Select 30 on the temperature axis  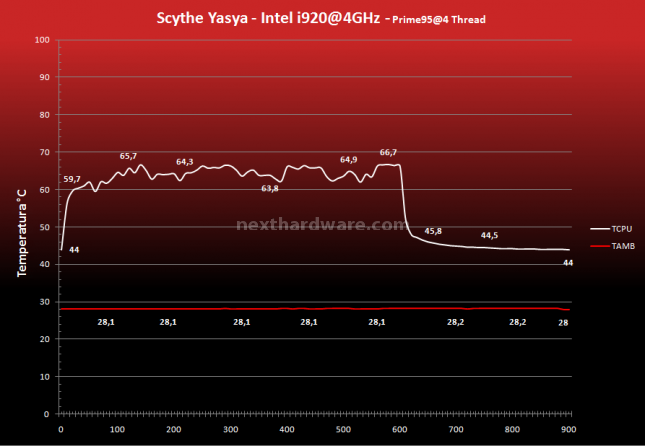[x=44, y=302]
